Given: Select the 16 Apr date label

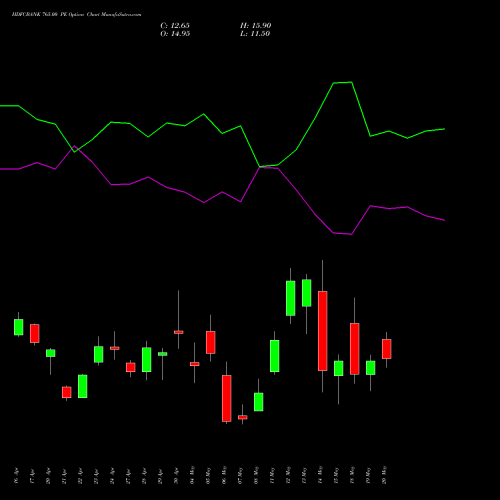Looking at the screenshot, I should point(17,475).
